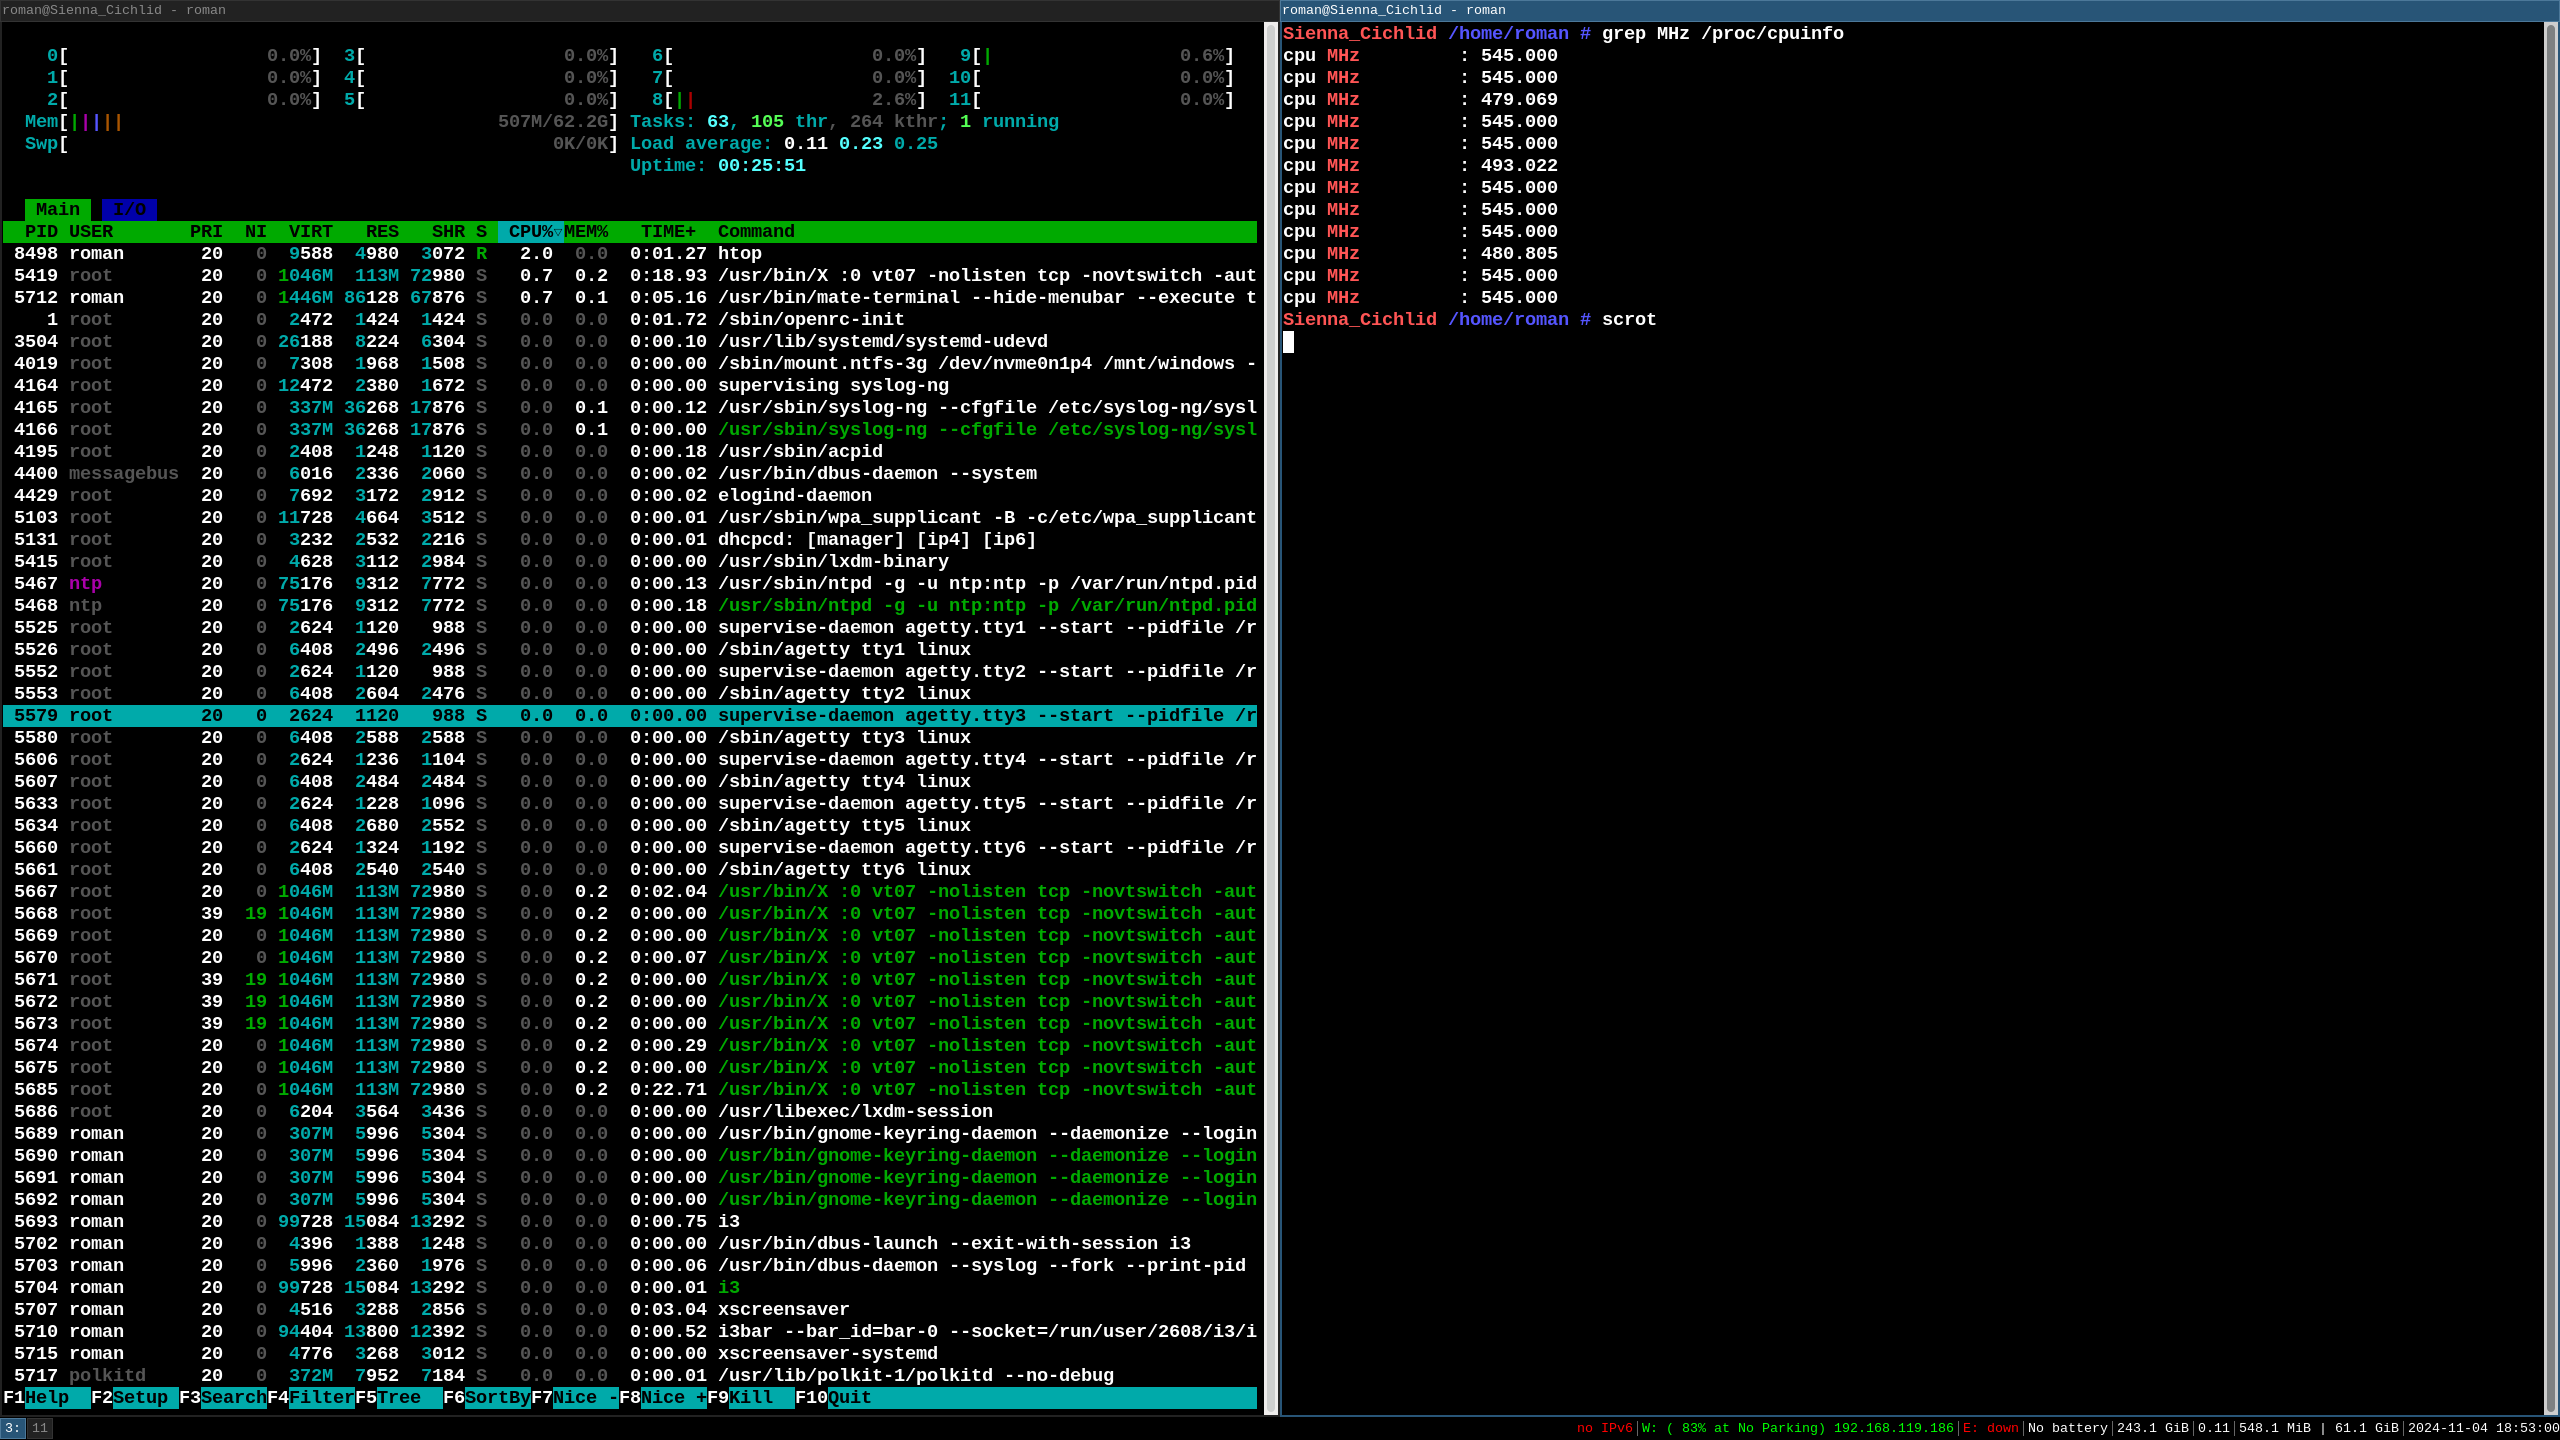
Task: Select the dbus-daemon --system row
Action: pos(630,474)
